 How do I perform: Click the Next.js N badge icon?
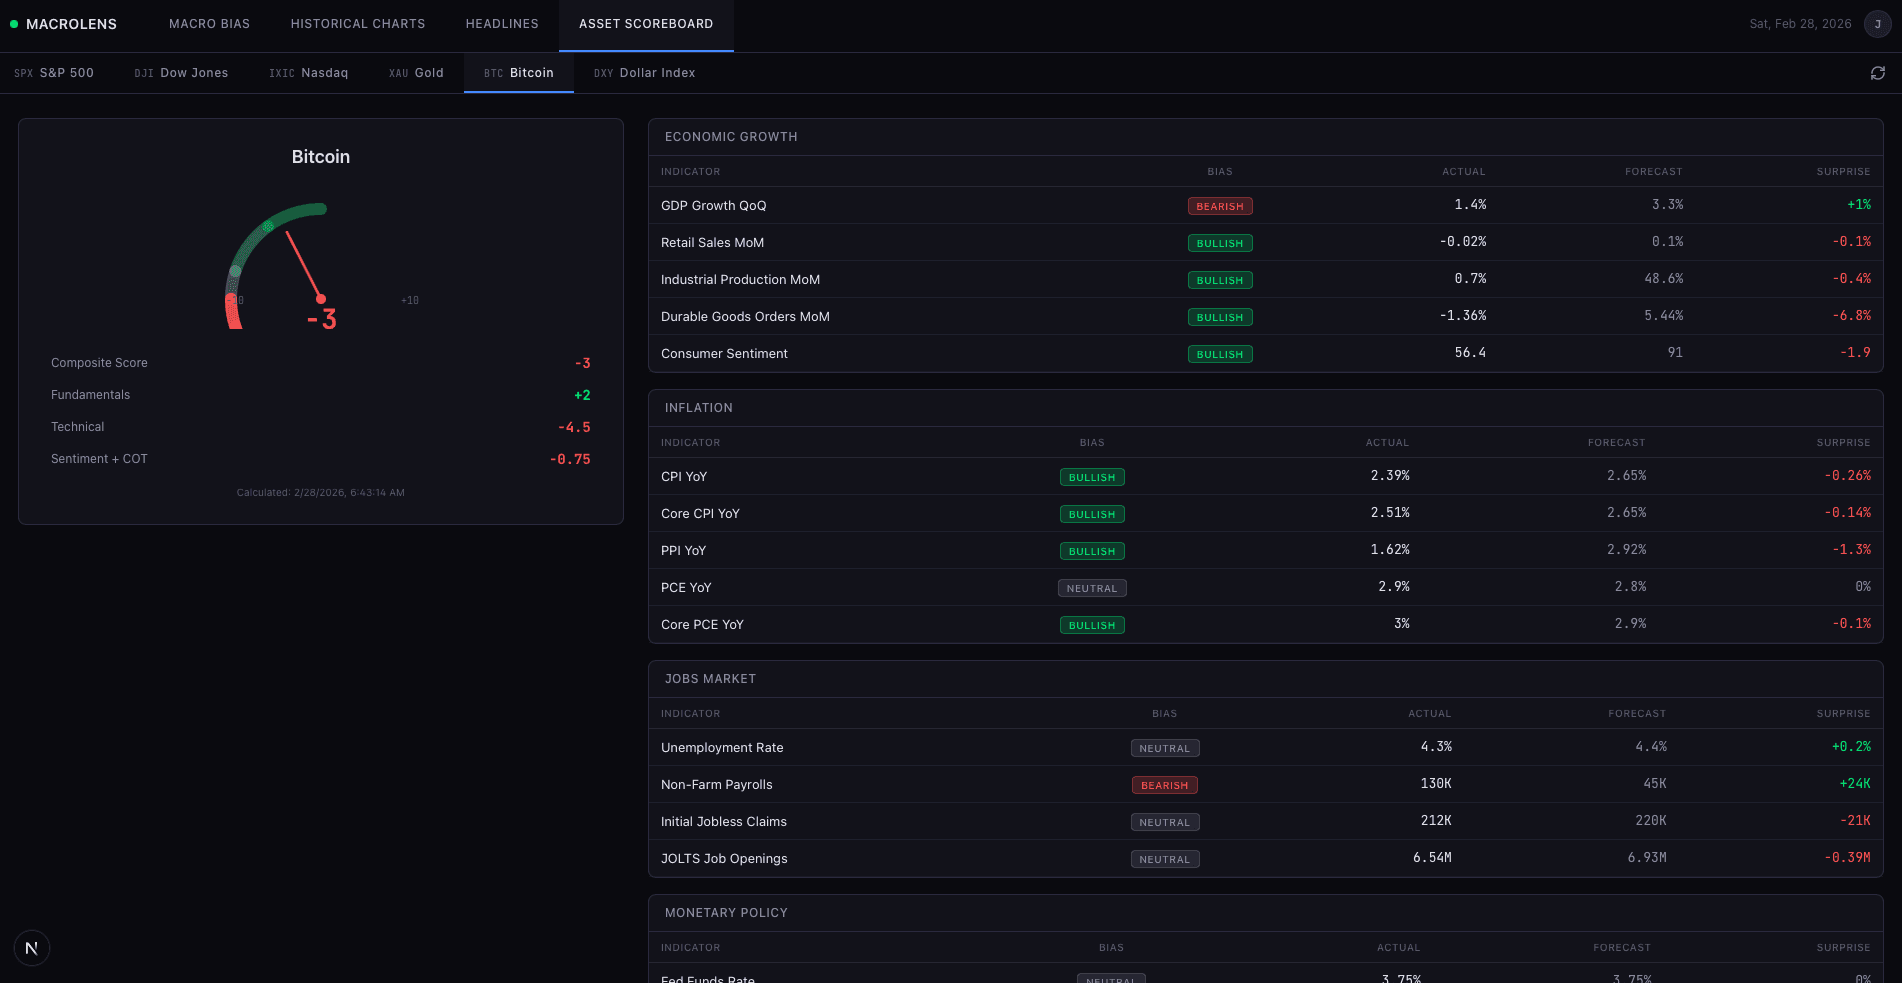[x=32, y=948]
